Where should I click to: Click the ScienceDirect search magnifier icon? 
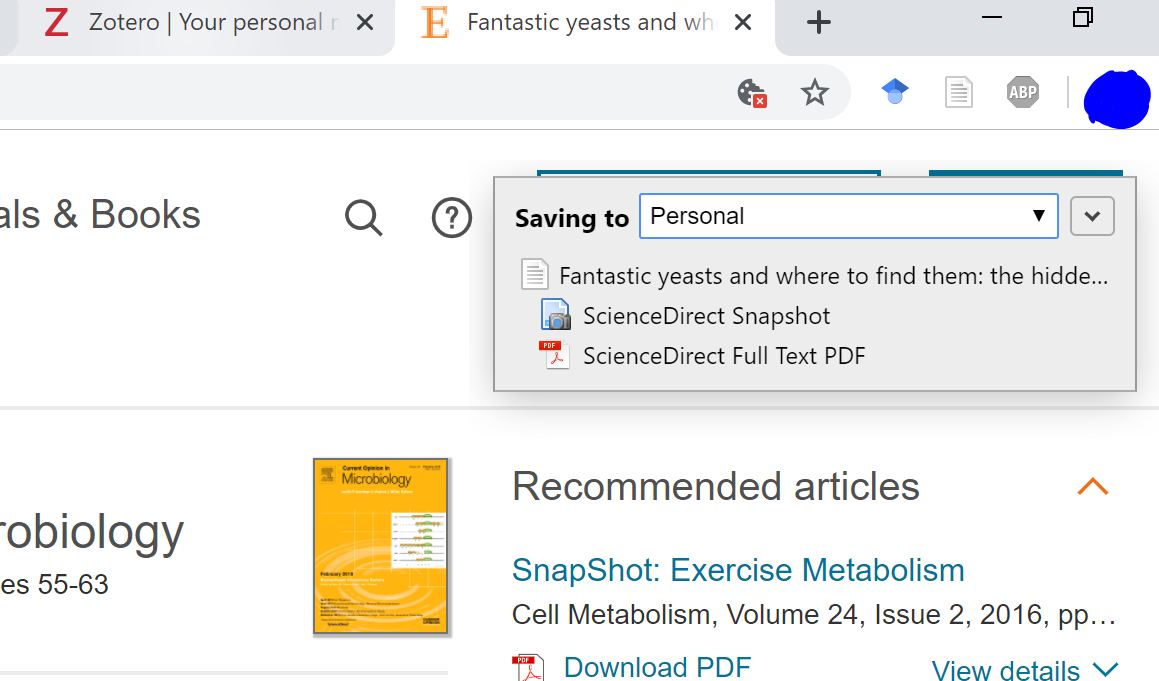pyautogui.click(x=364, y=217)
